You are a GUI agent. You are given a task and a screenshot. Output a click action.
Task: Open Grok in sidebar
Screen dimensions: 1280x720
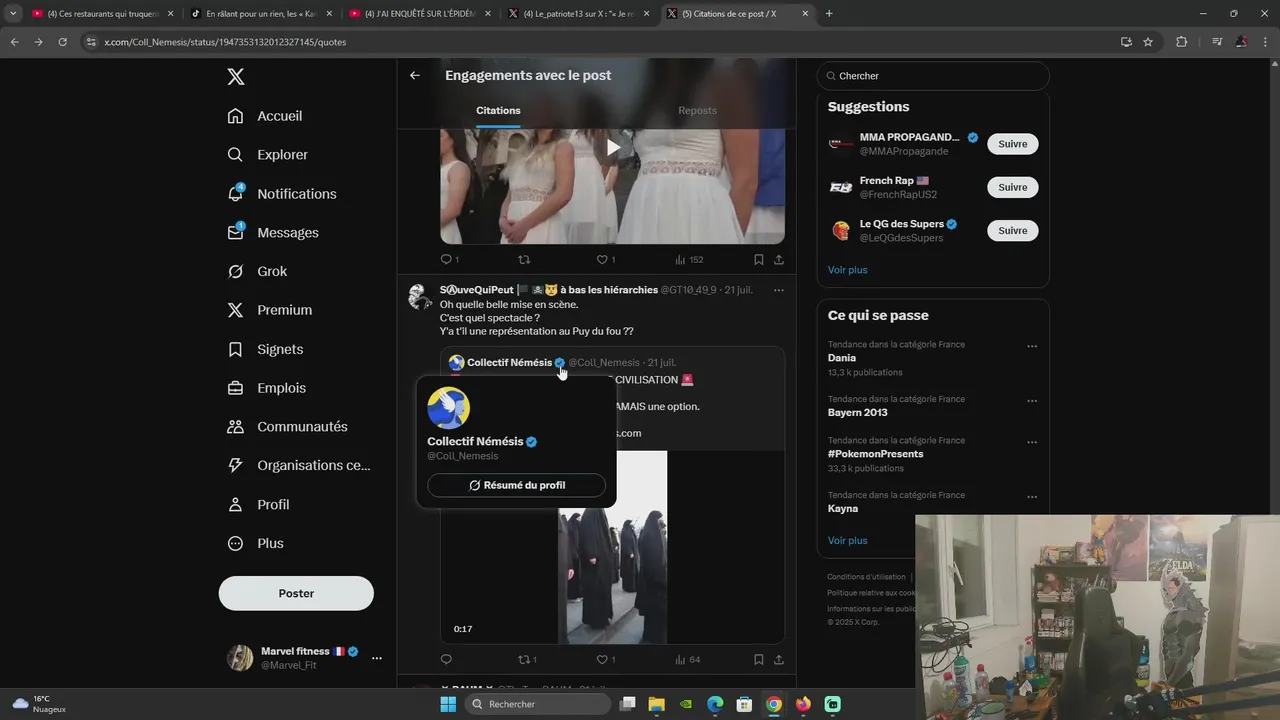[257, 272]
